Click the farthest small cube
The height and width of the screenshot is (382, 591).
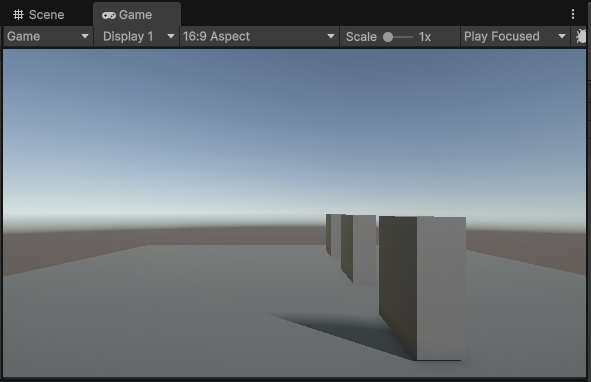pos(334,235)
